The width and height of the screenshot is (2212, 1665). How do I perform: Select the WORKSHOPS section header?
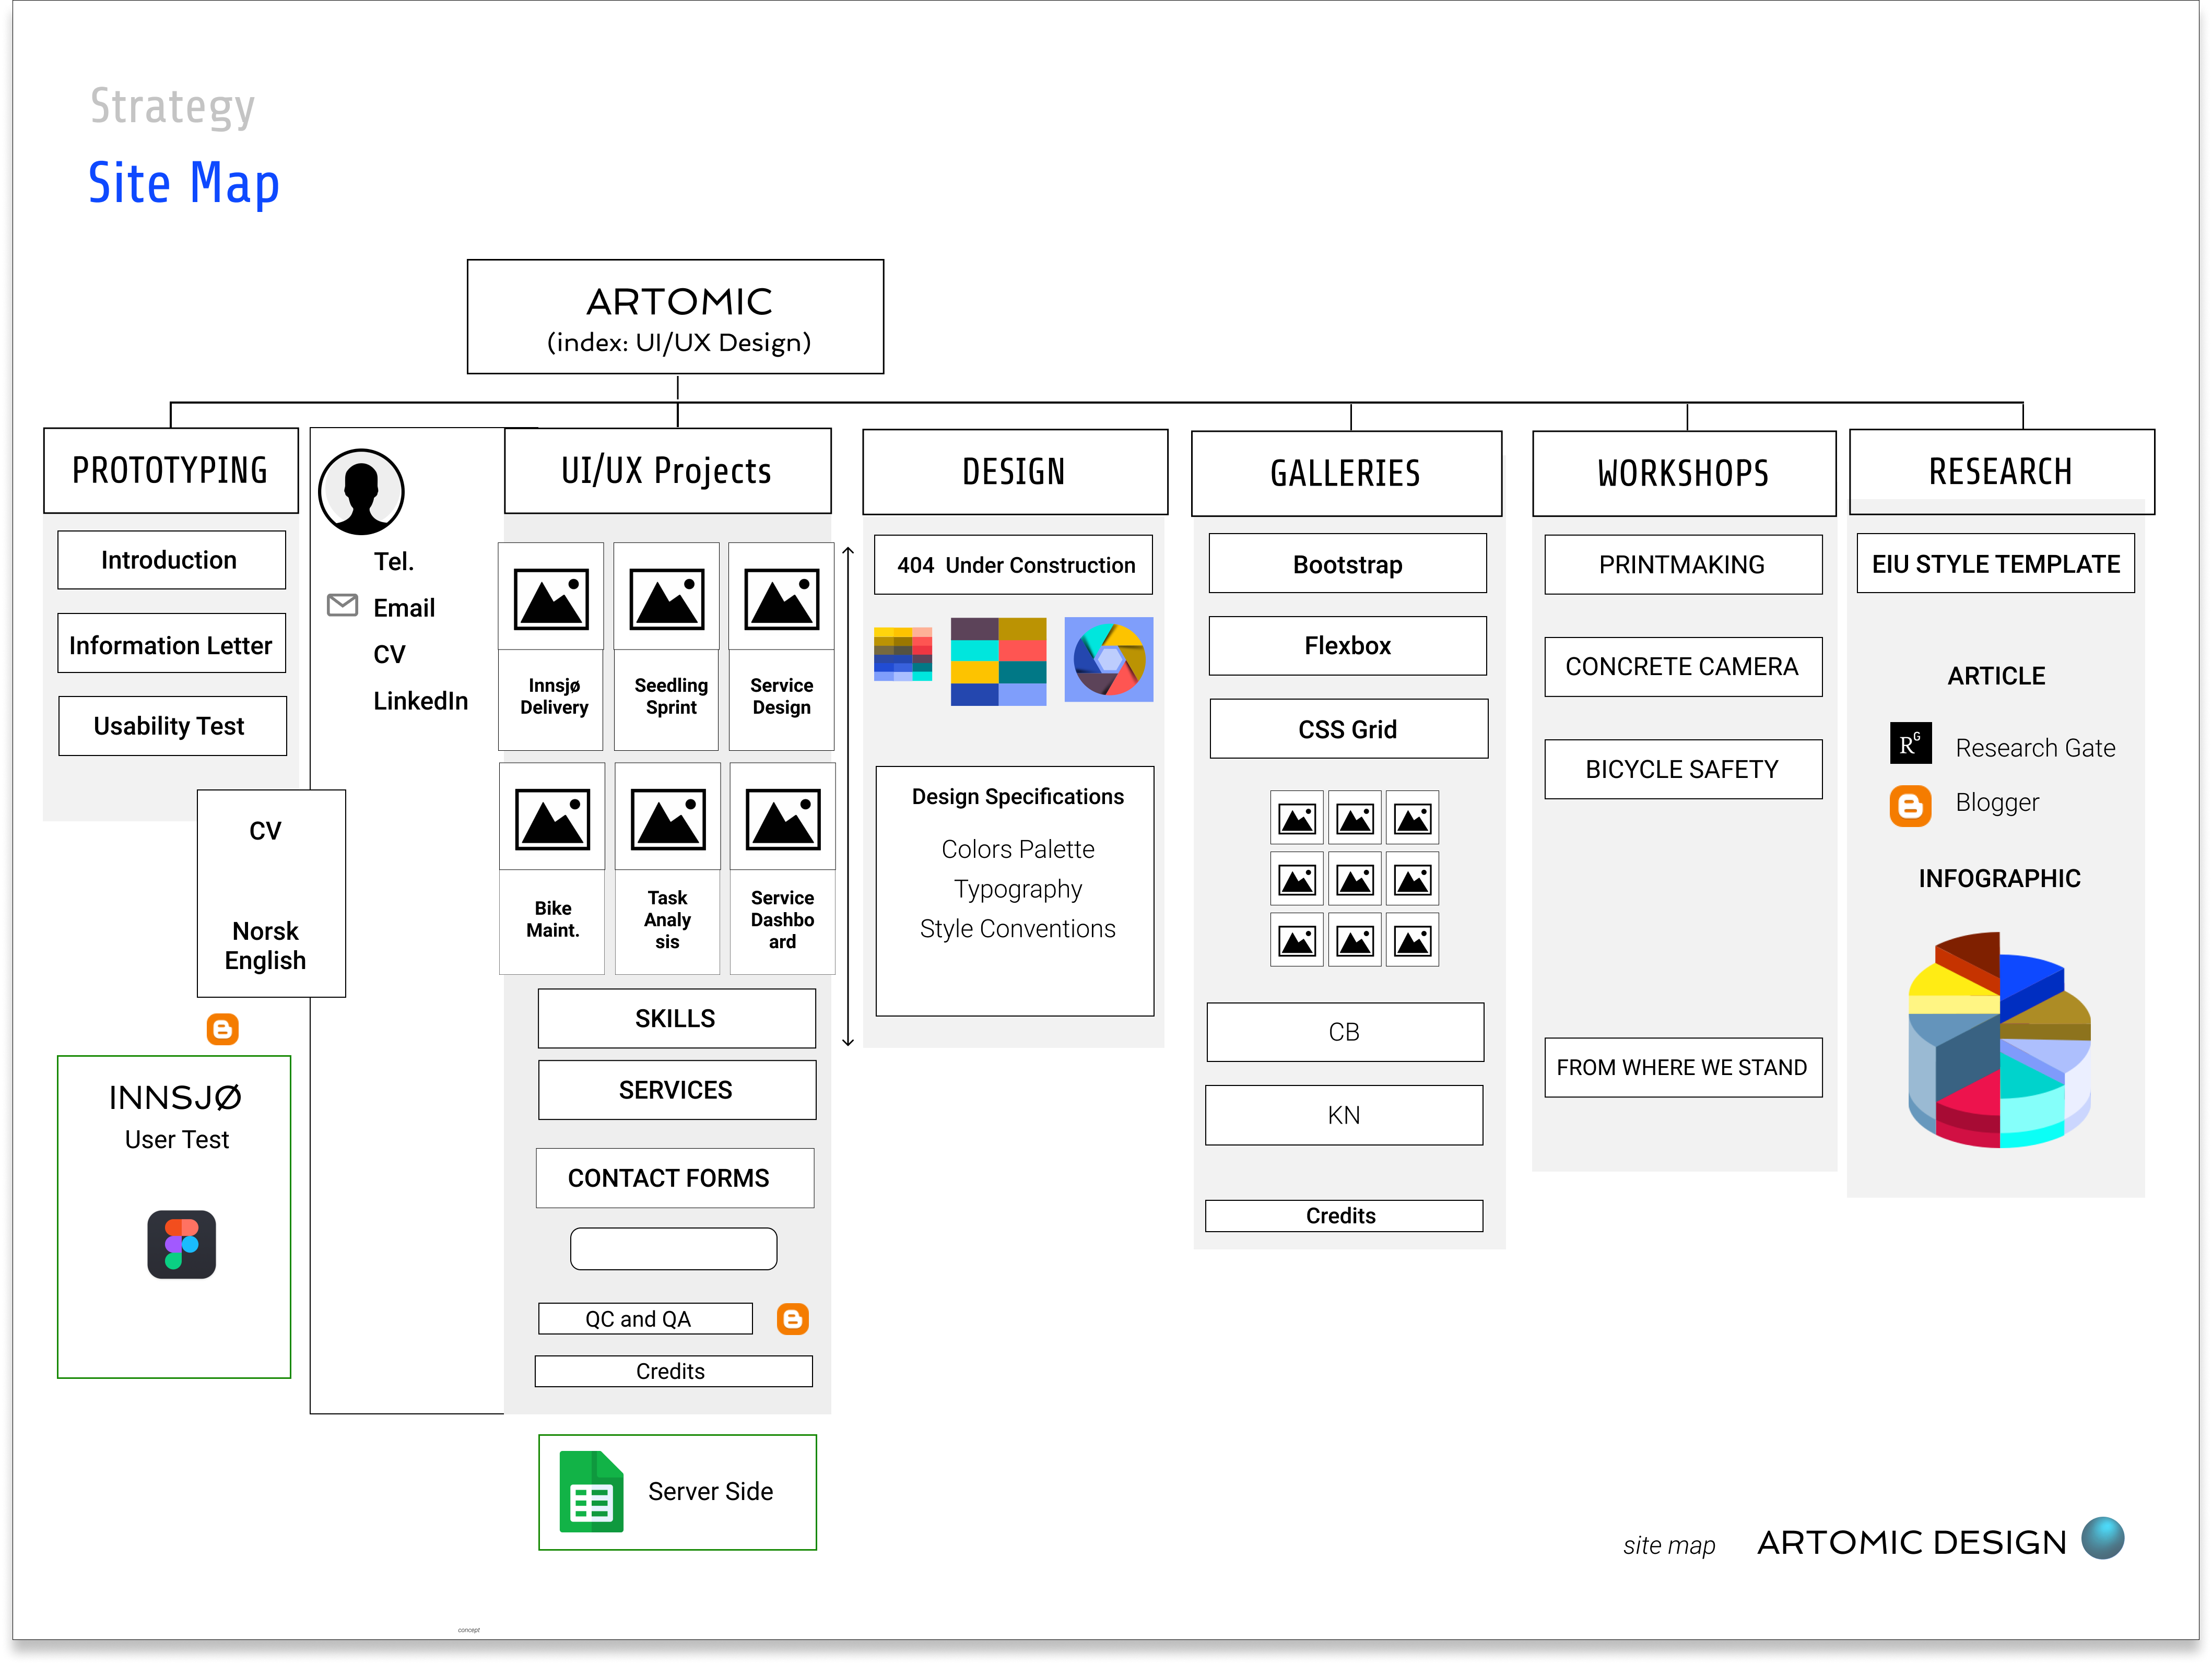1684,473
